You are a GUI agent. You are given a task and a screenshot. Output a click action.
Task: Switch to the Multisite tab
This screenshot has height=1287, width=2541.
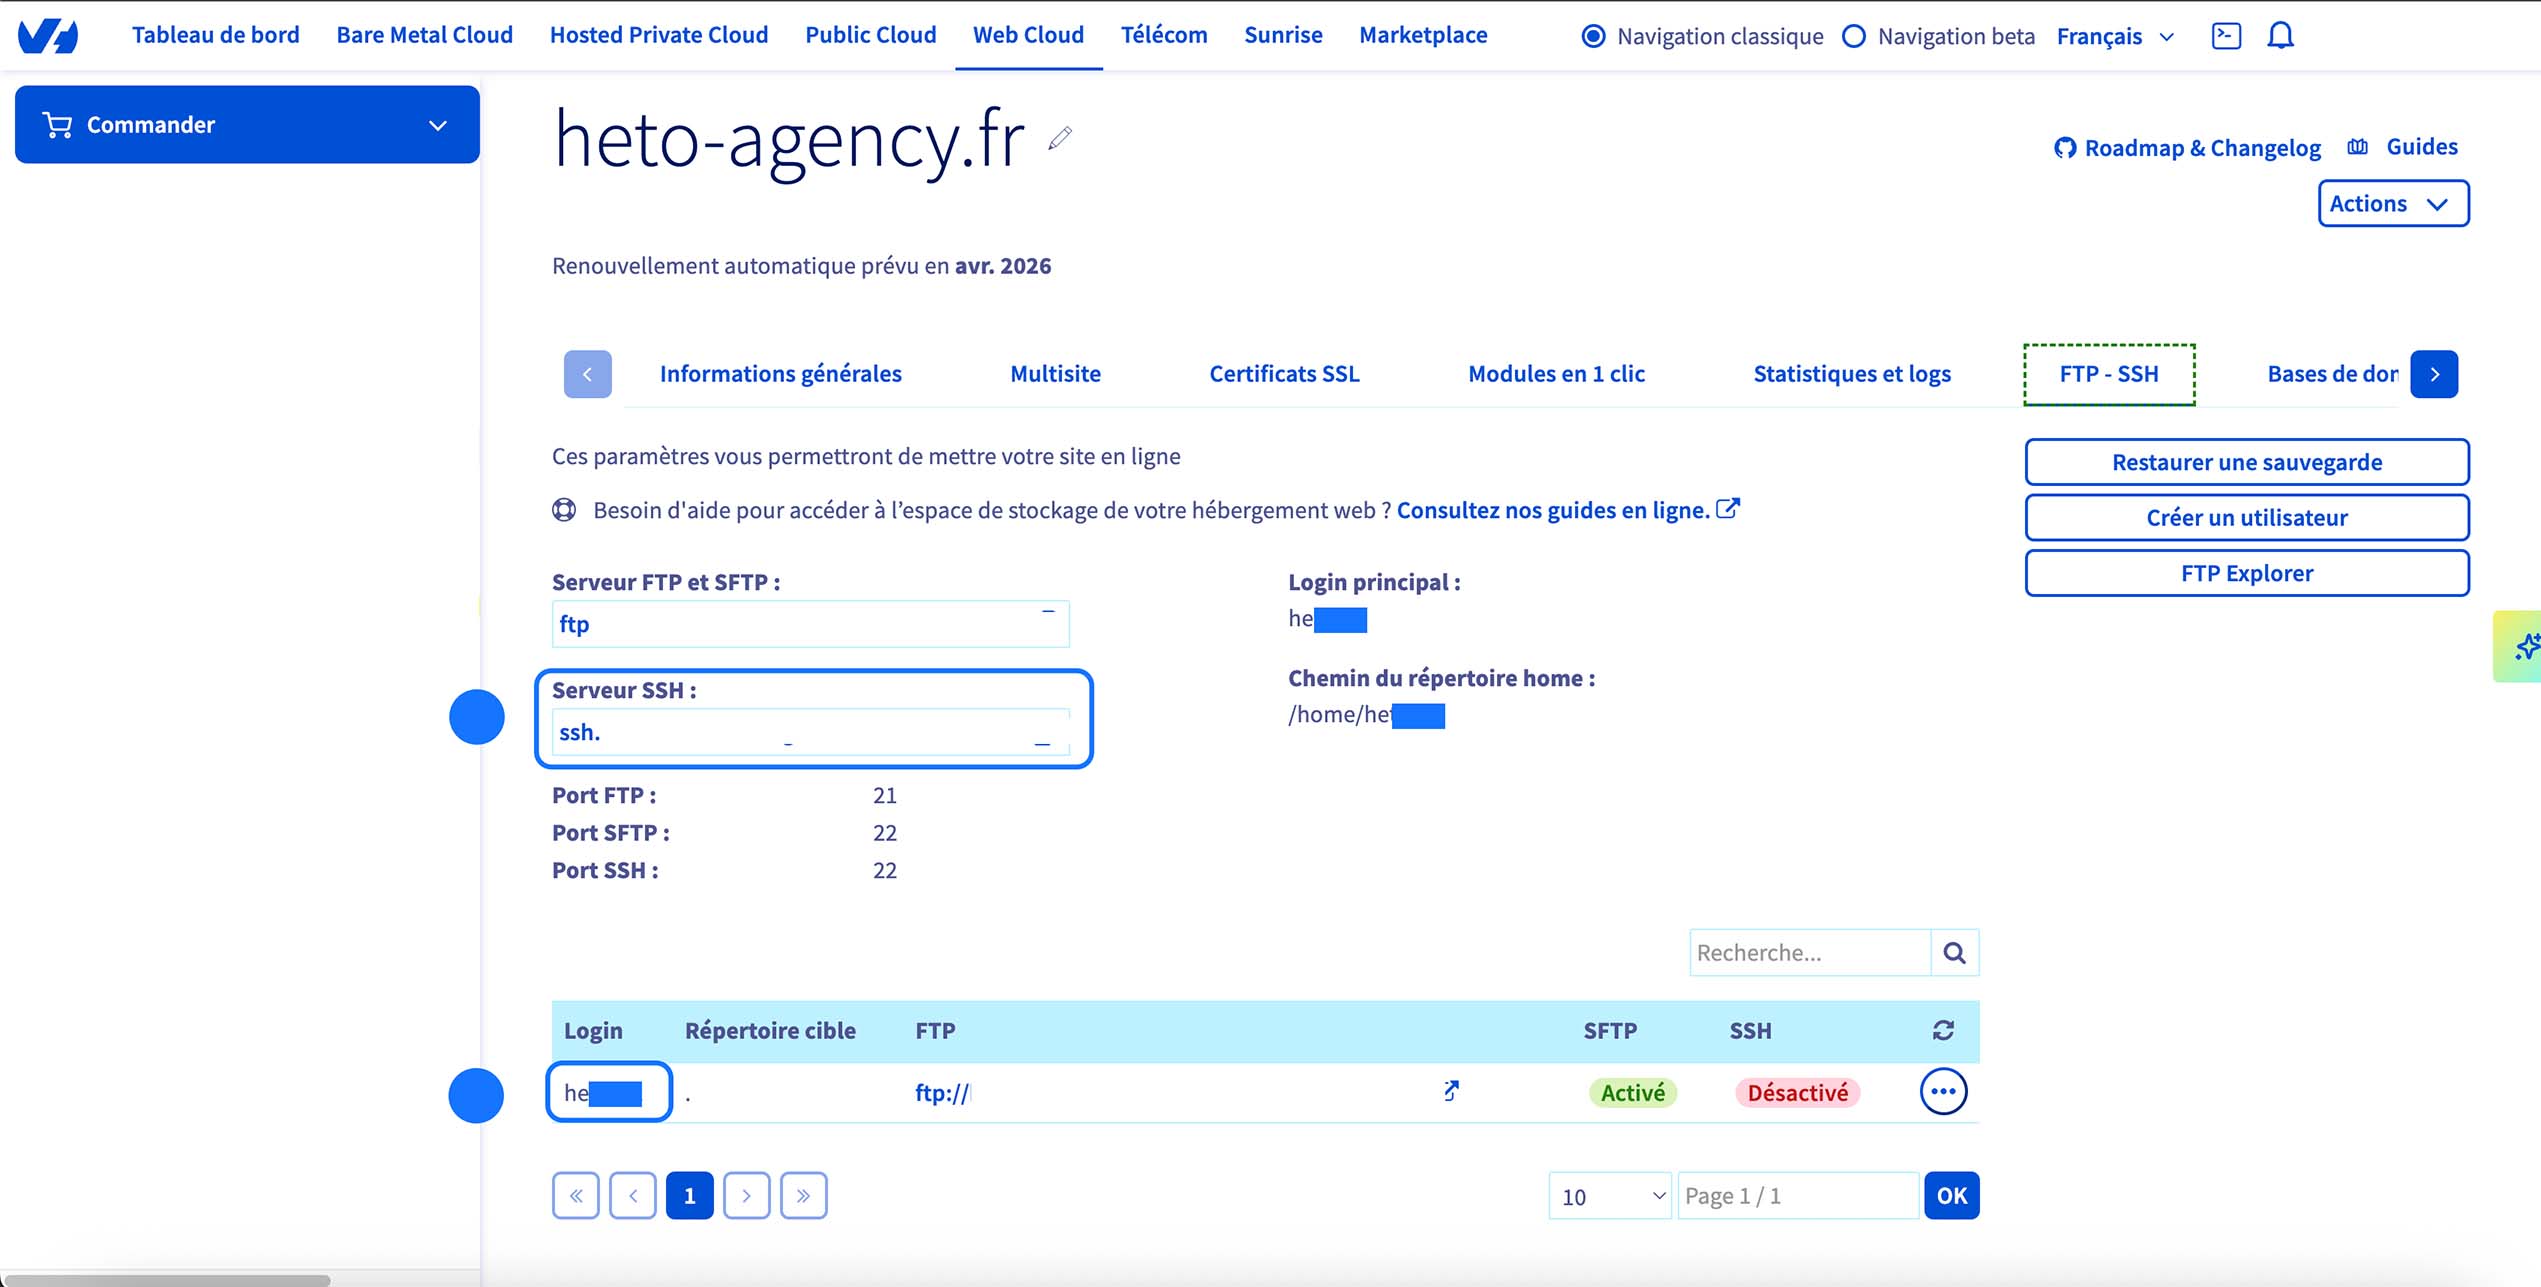point(1055,373)
